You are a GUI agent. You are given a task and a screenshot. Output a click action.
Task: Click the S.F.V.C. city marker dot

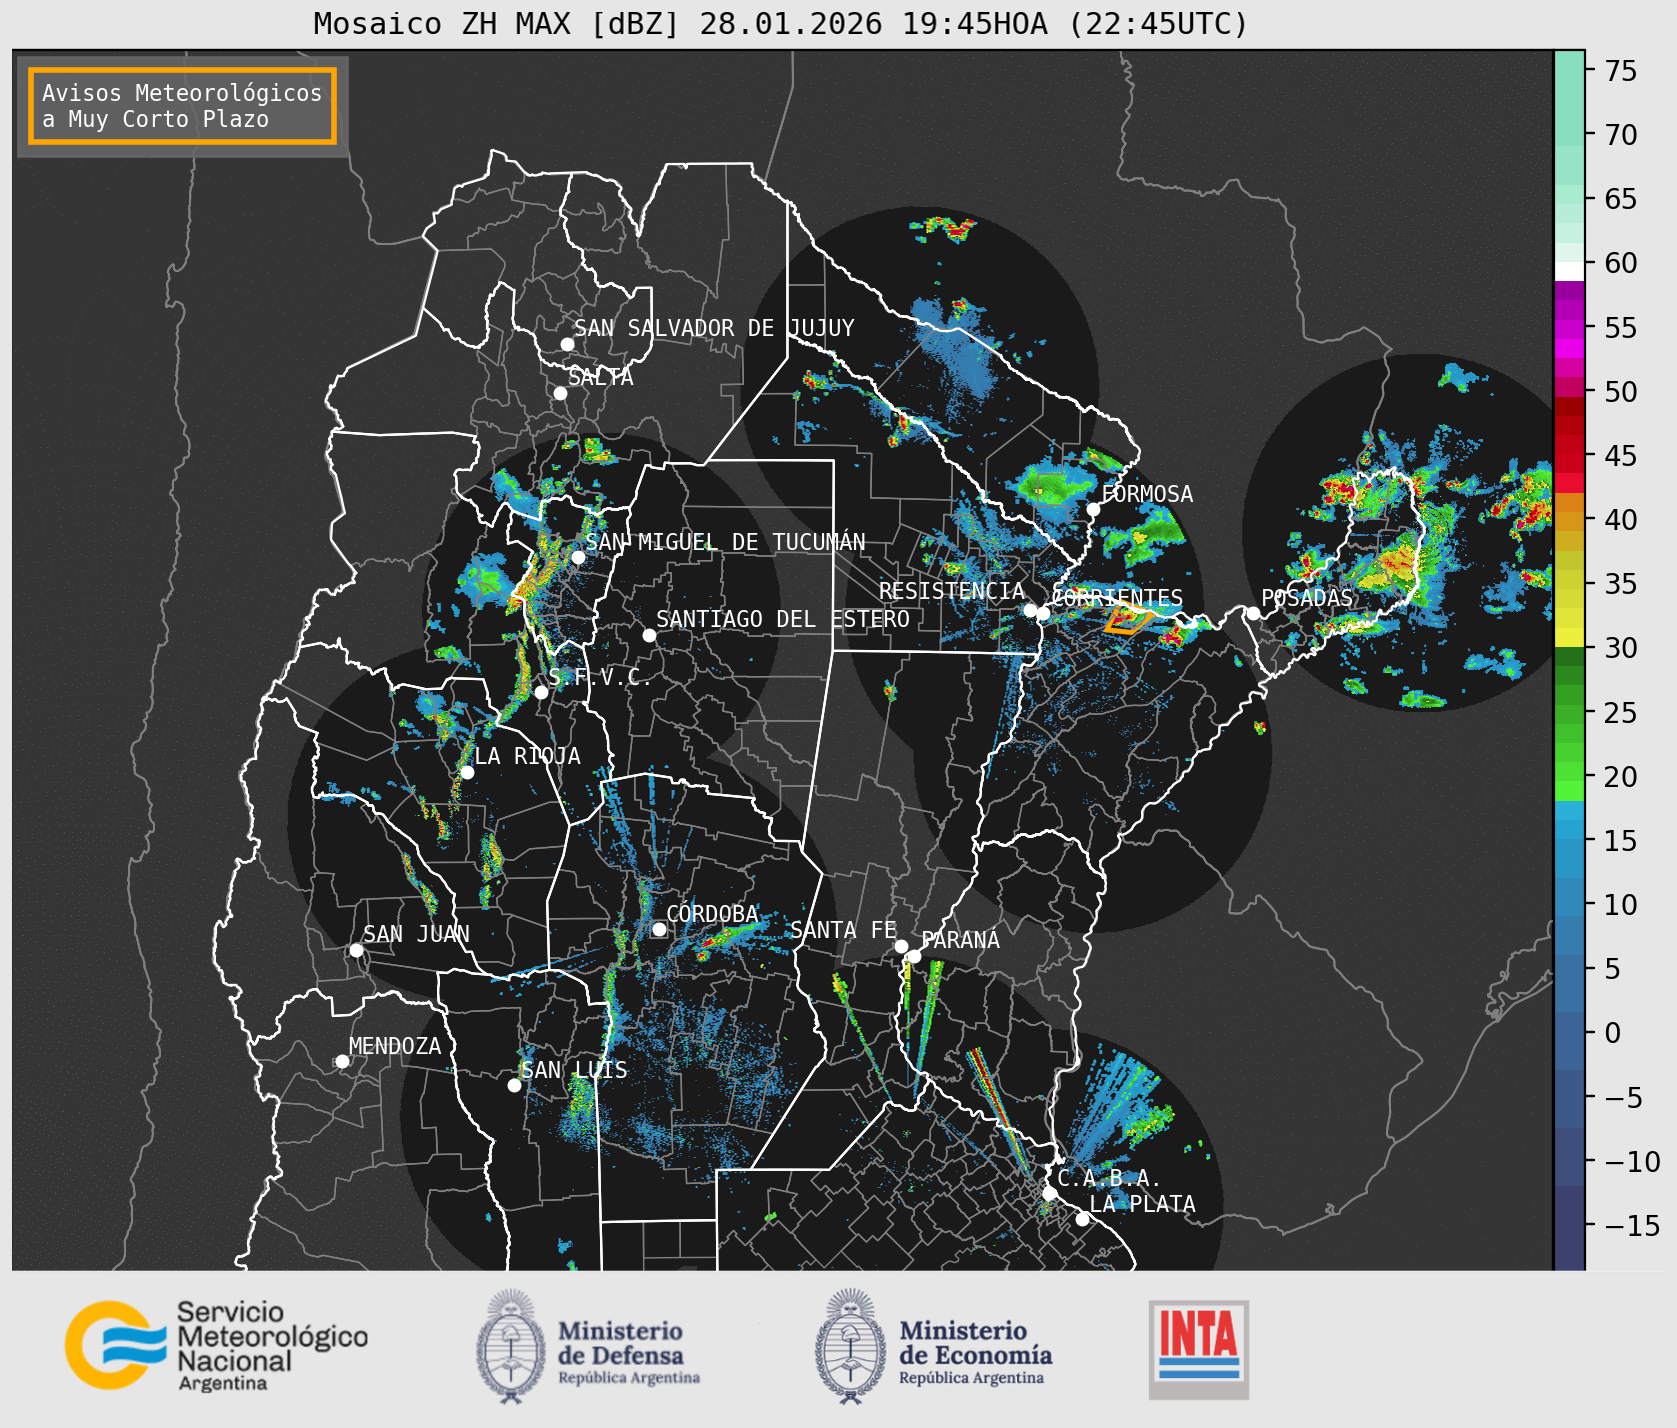tap(541, 692)
